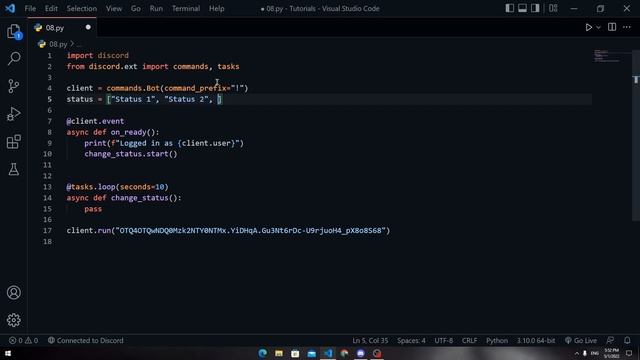Image resolution: width=640 pixels, height=360 pixels.
Task: Open the Go menu
Action: point(136,9)
